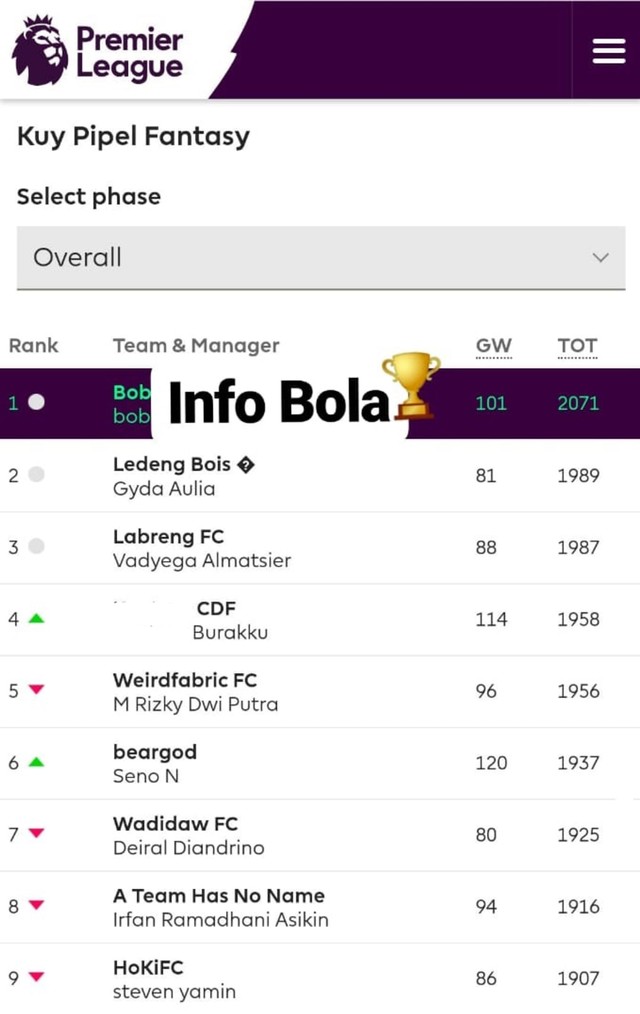Open Ledeng Bois team link

[x=172, y=464]
